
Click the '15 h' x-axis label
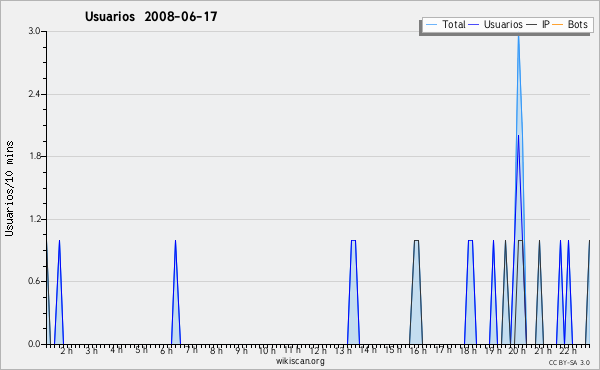coord(393,350)
